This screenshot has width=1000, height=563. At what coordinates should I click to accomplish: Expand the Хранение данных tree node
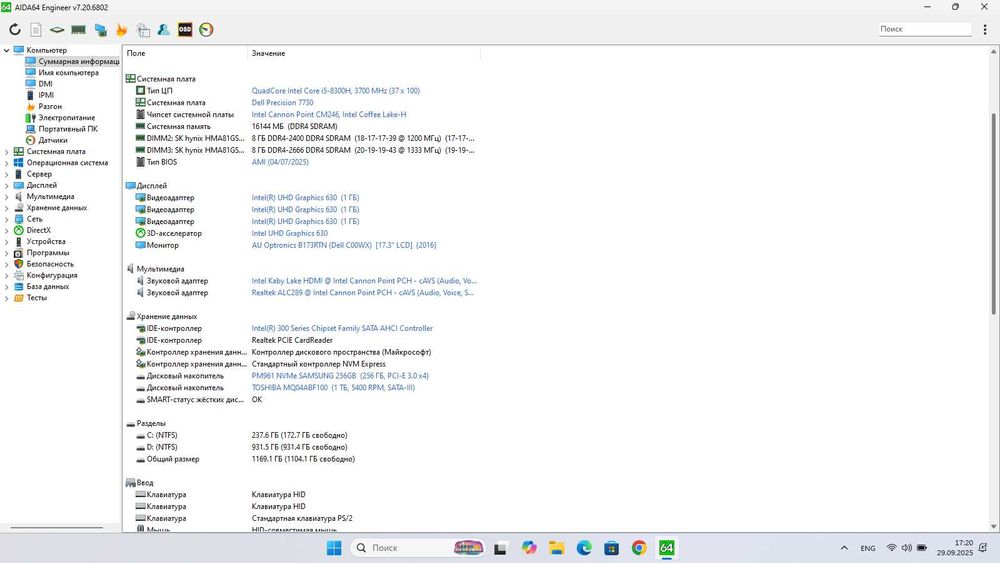point(6,208)
